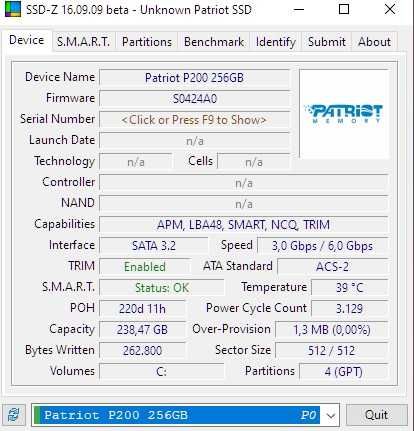Switch to the Device tab
414x431 pixels.
click(x=27, y=40)
